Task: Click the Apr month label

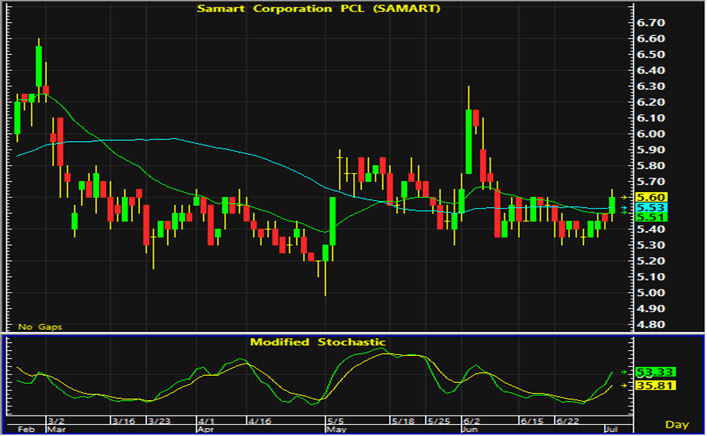Action: click(206, 429)
